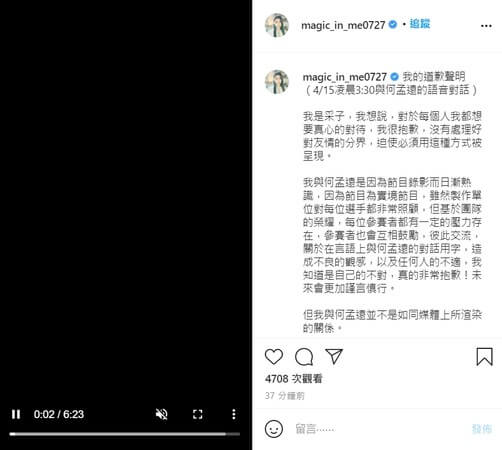Open post options three-dot menu
502x450 pixels.
pos(486,26)
